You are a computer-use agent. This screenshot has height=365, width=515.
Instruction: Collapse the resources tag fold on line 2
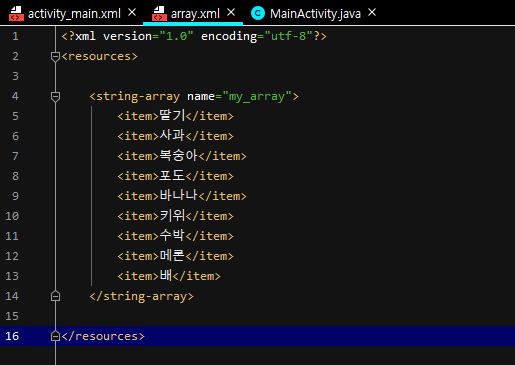[55, 56]
